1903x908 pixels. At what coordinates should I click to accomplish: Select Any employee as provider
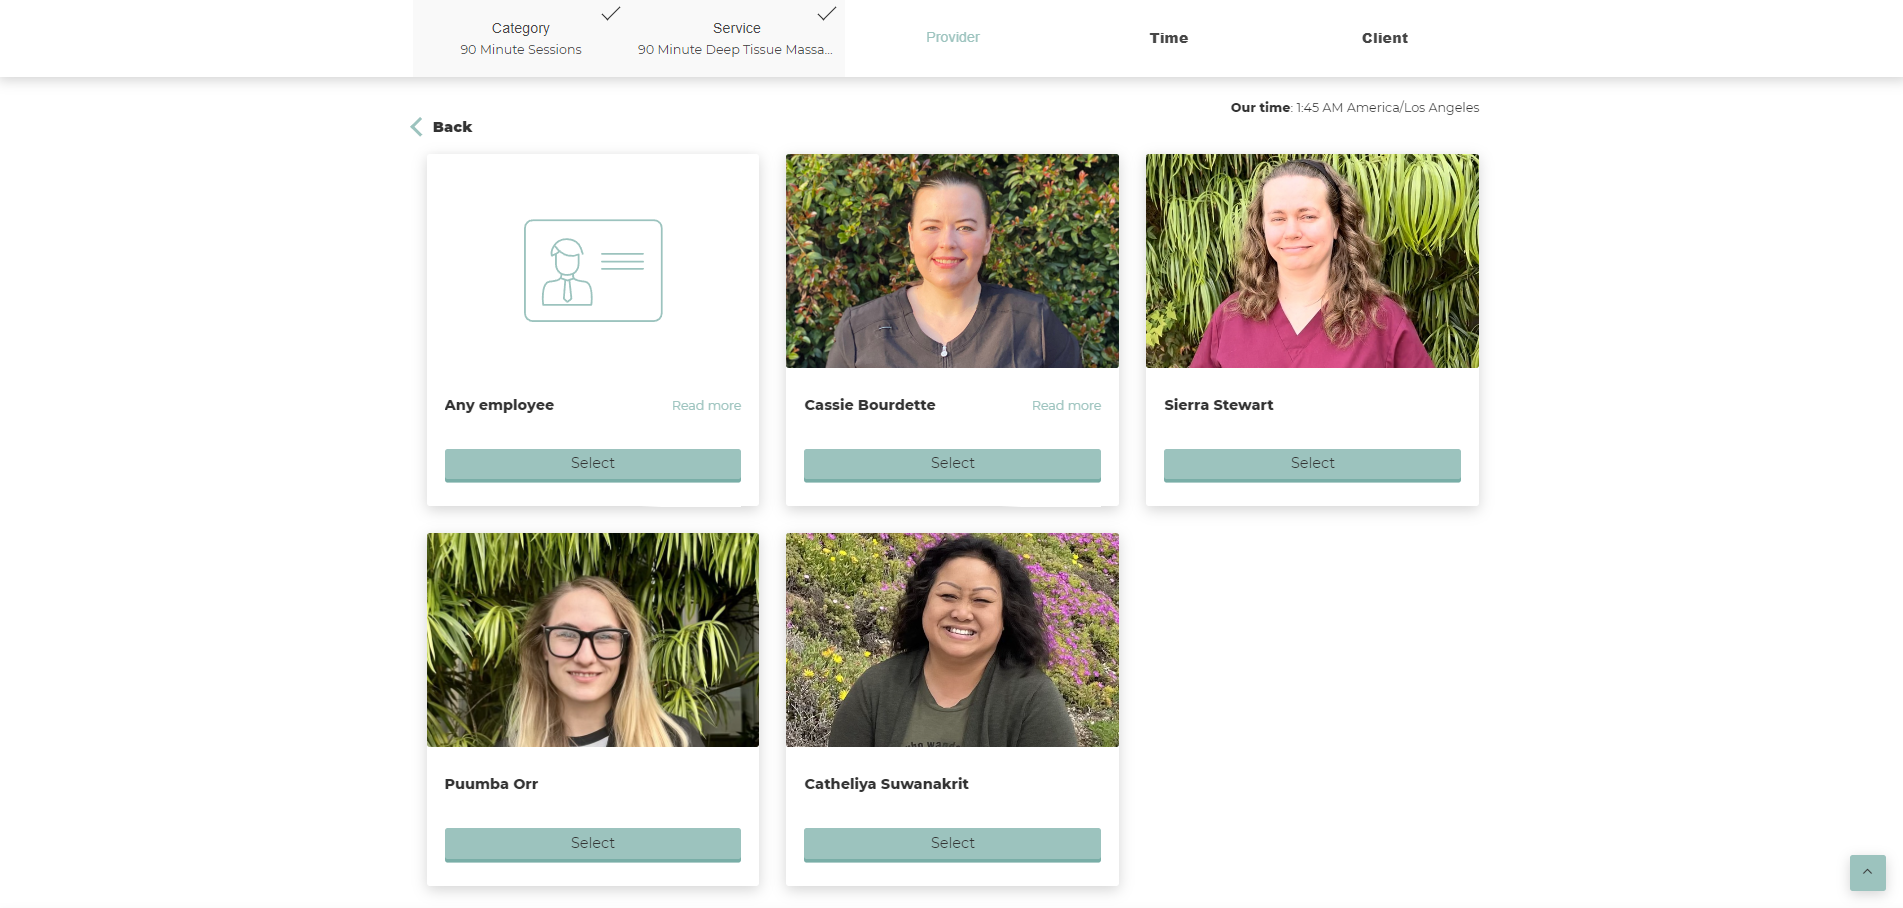point(592,464)
